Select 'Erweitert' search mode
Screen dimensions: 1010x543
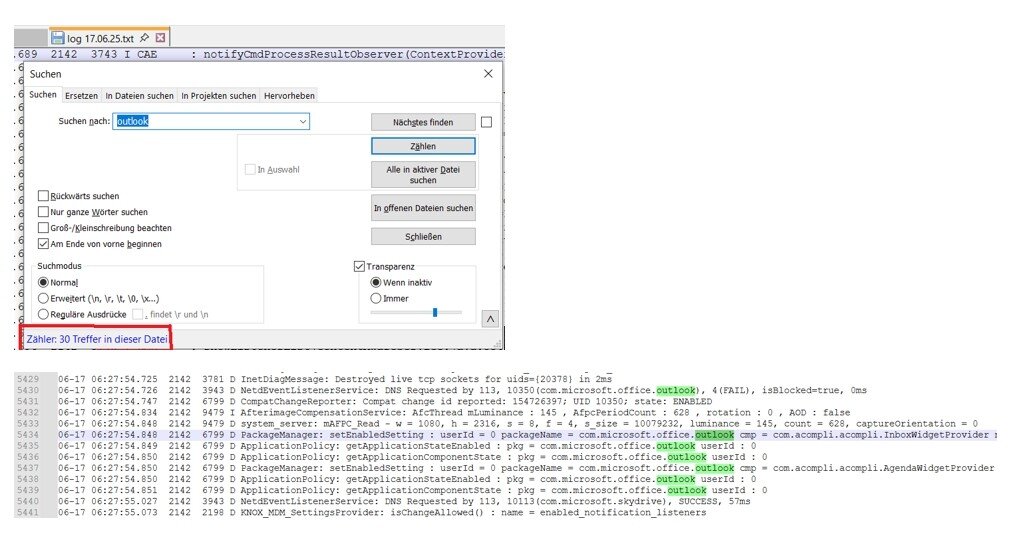43,298
